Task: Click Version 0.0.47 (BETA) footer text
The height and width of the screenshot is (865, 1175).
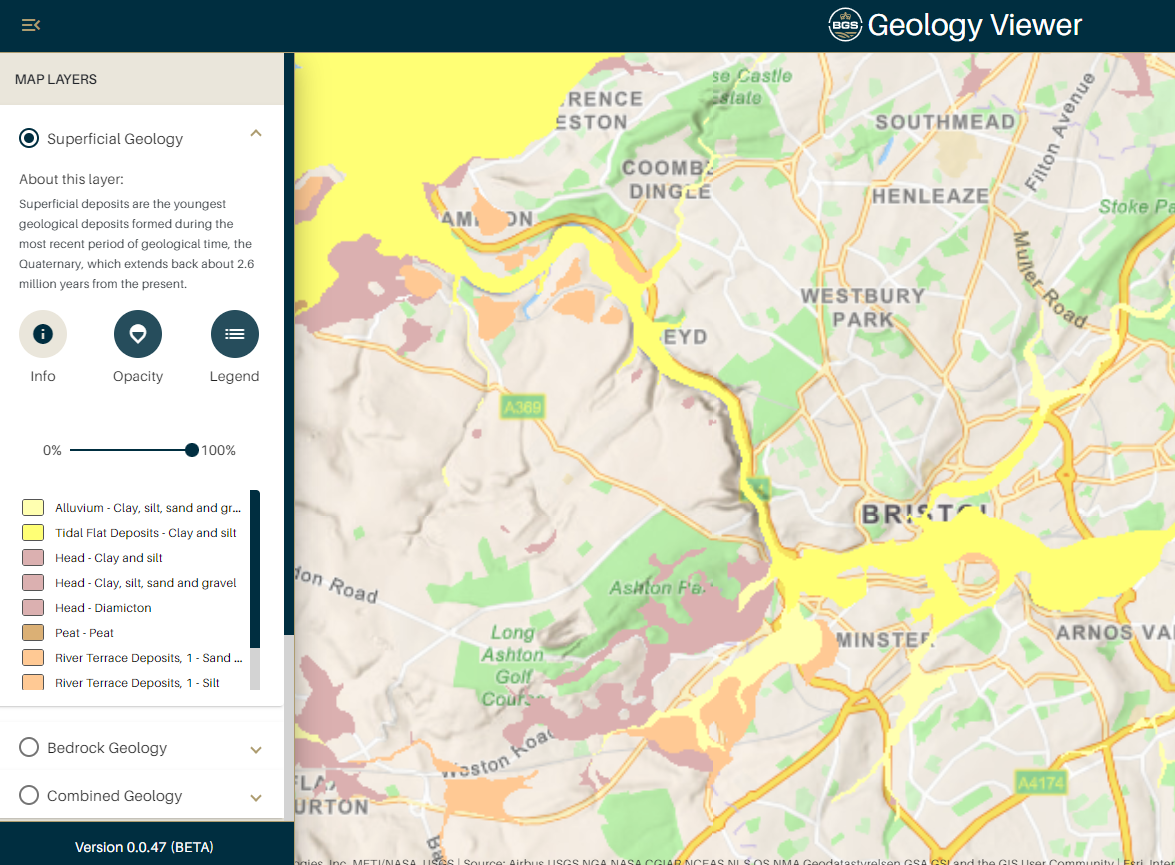Action: pos(144,847)
